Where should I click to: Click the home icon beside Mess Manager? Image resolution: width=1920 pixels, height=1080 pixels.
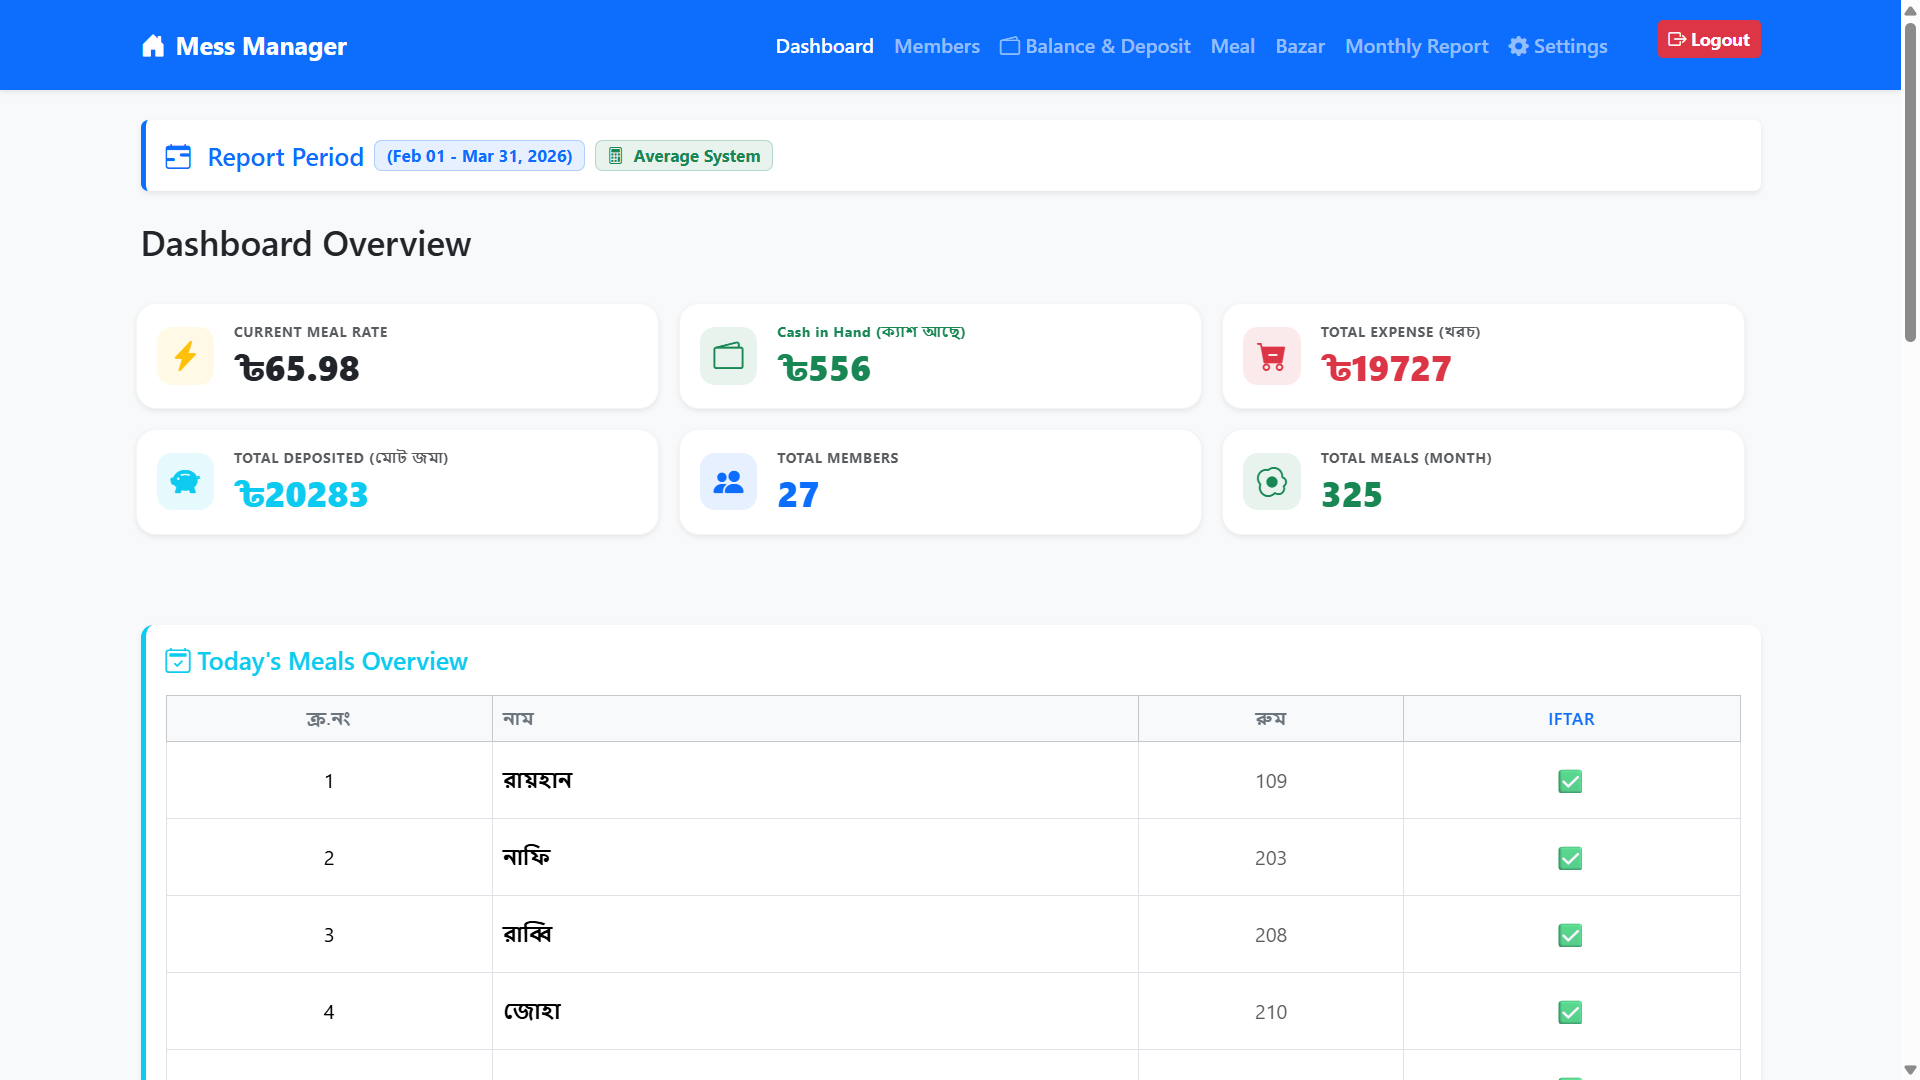click(153, 45)
